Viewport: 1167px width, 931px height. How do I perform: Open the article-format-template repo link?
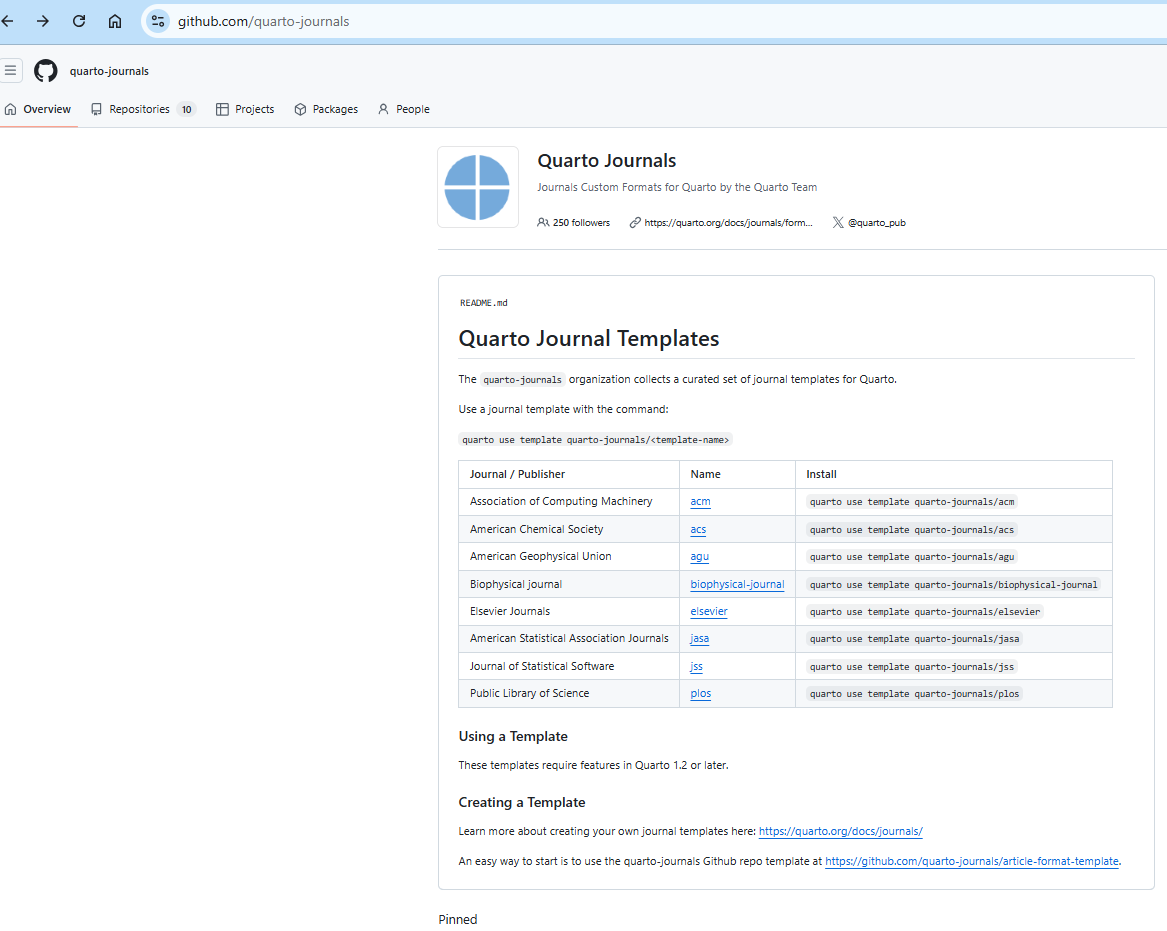(x=971, y=861)
